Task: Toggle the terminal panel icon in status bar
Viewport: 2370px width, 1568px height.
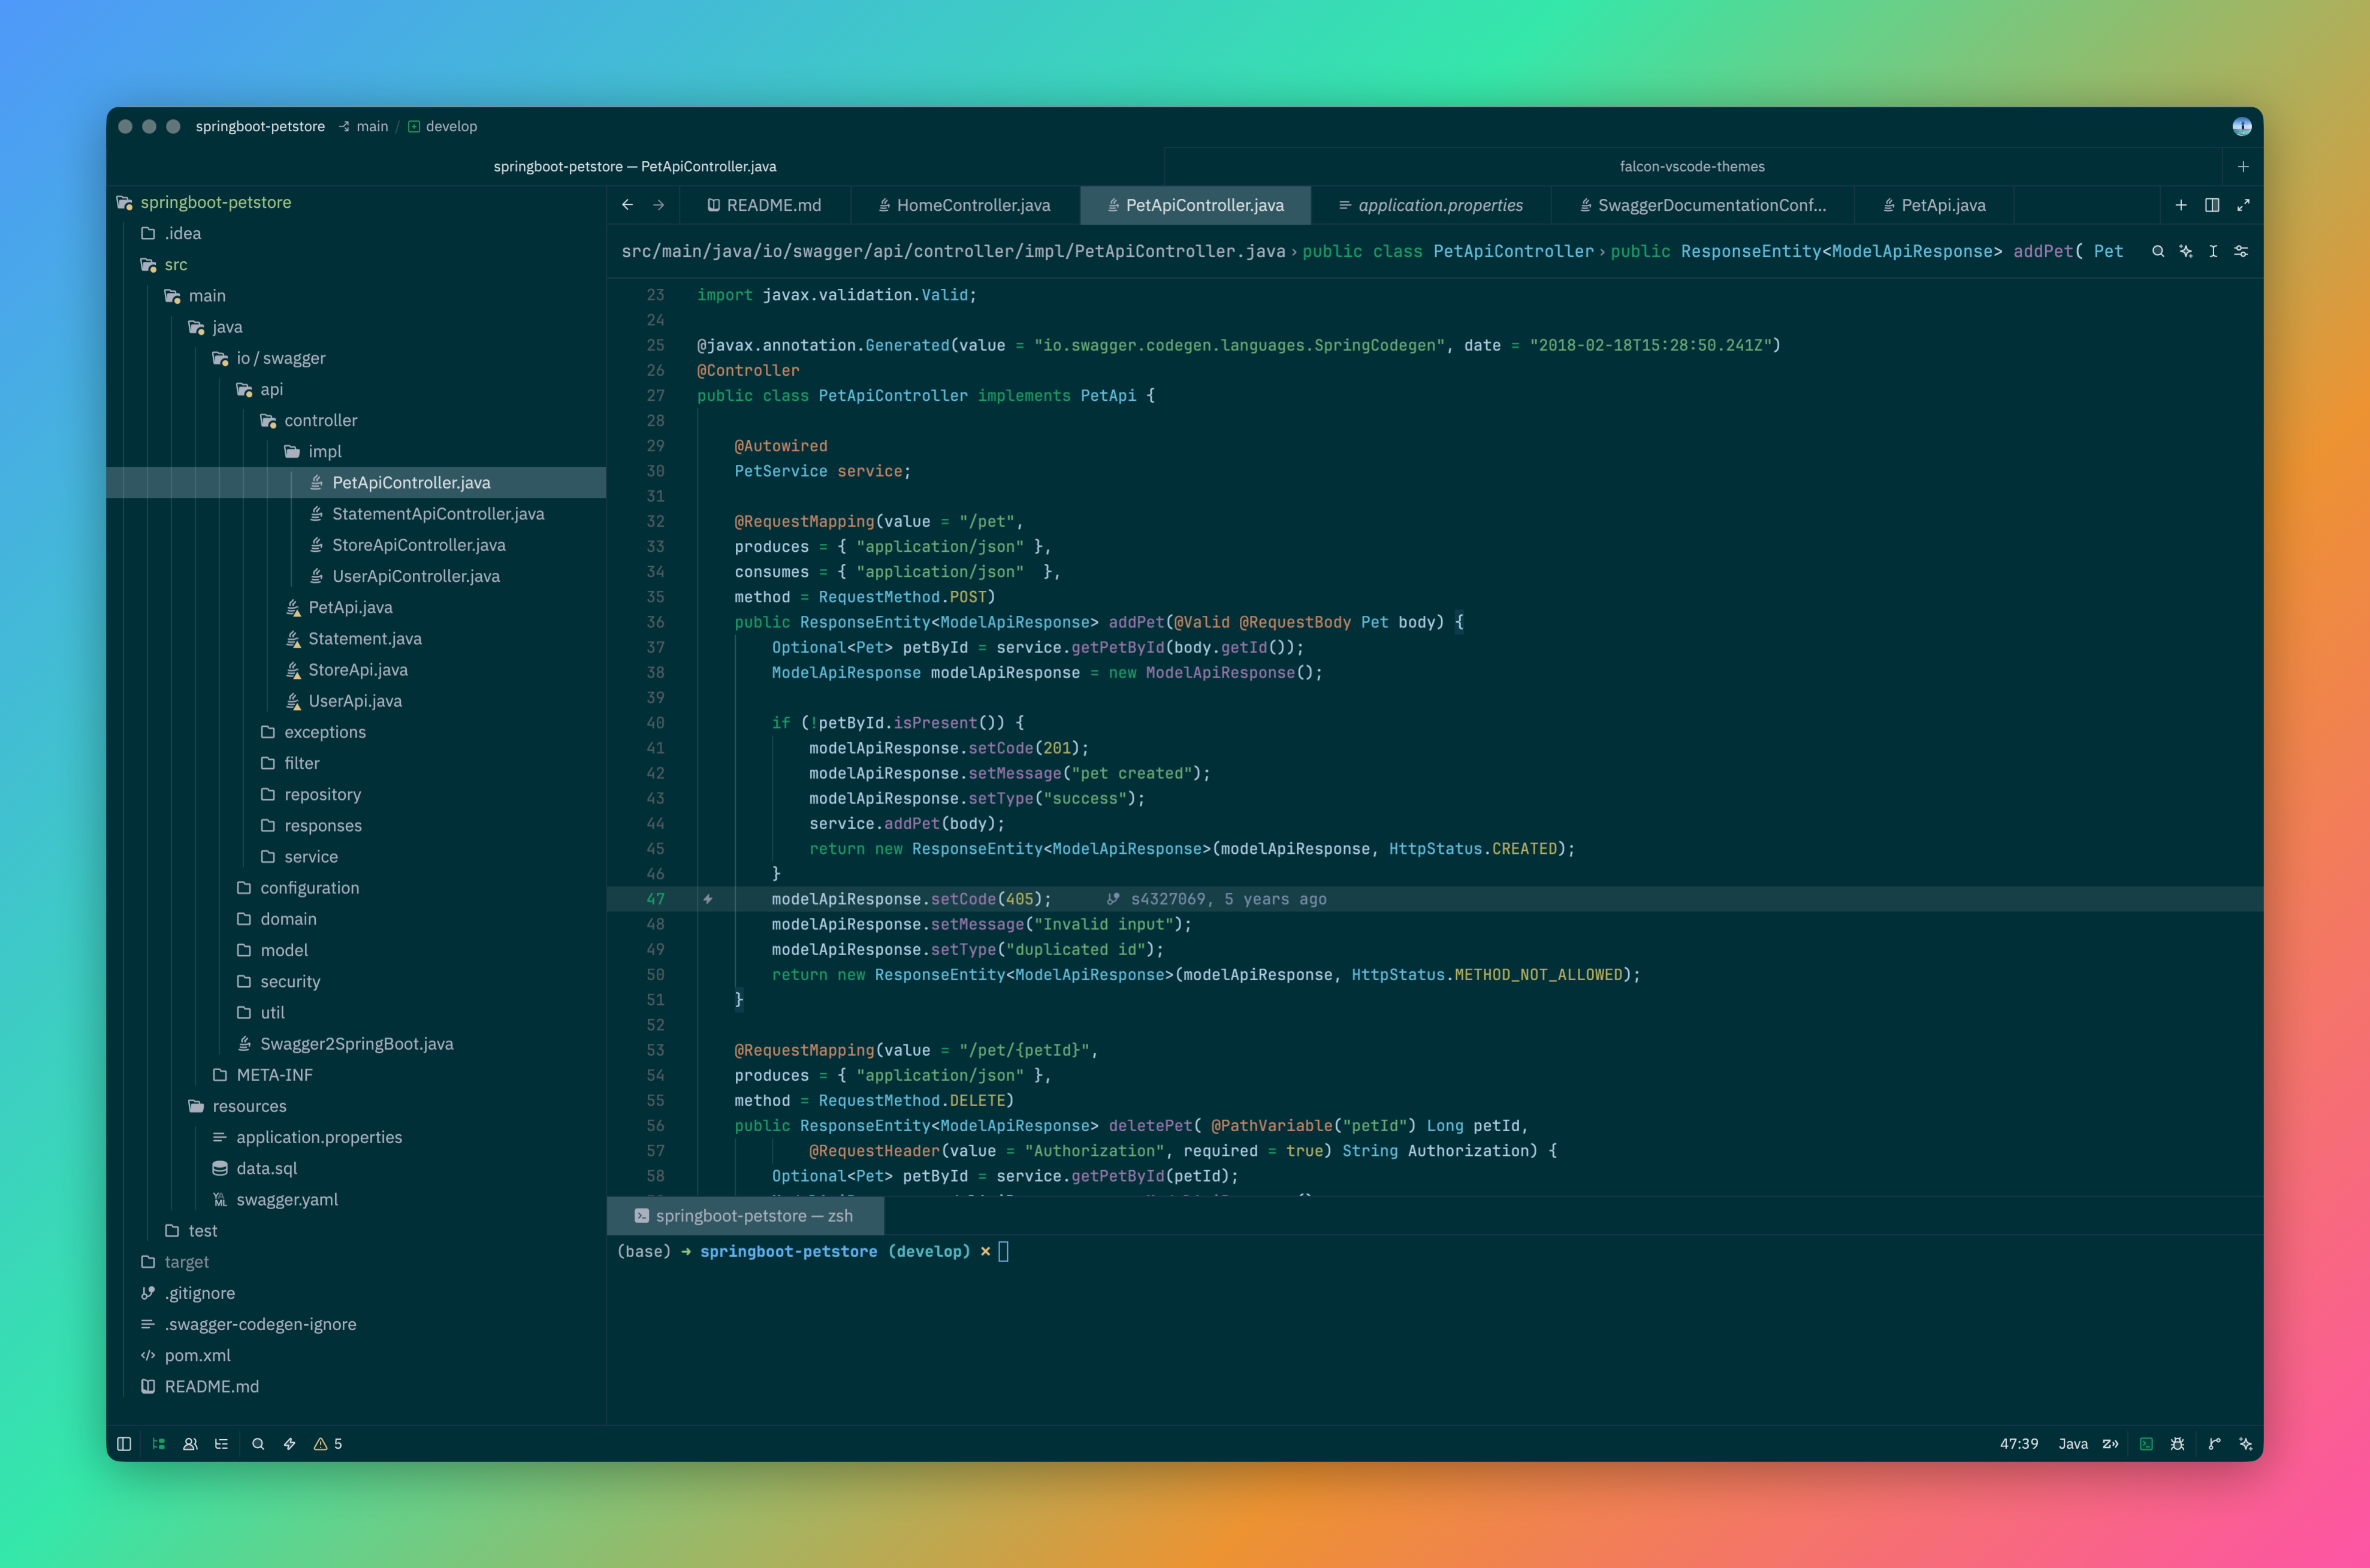Action: pos(2146,1443)
